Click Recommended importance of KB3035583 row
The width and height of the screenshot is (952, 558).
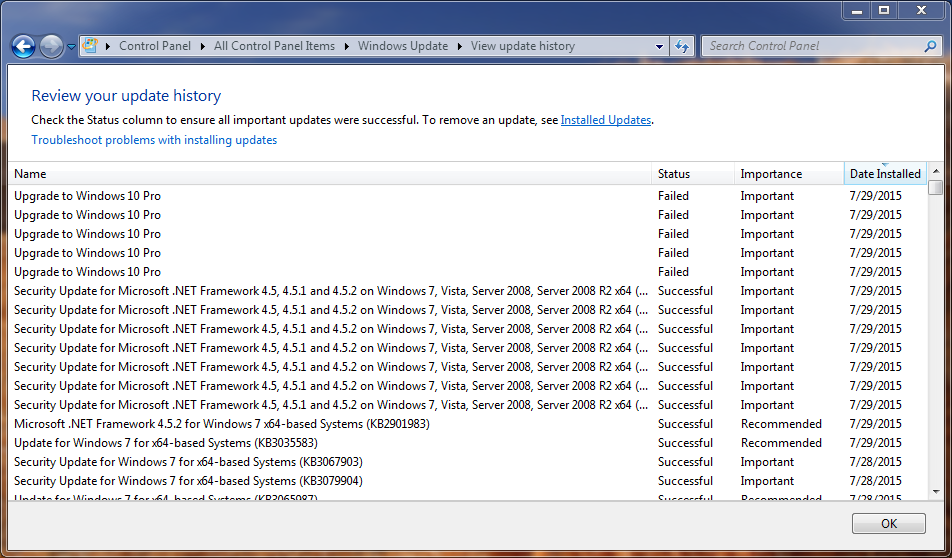(781, 443)
